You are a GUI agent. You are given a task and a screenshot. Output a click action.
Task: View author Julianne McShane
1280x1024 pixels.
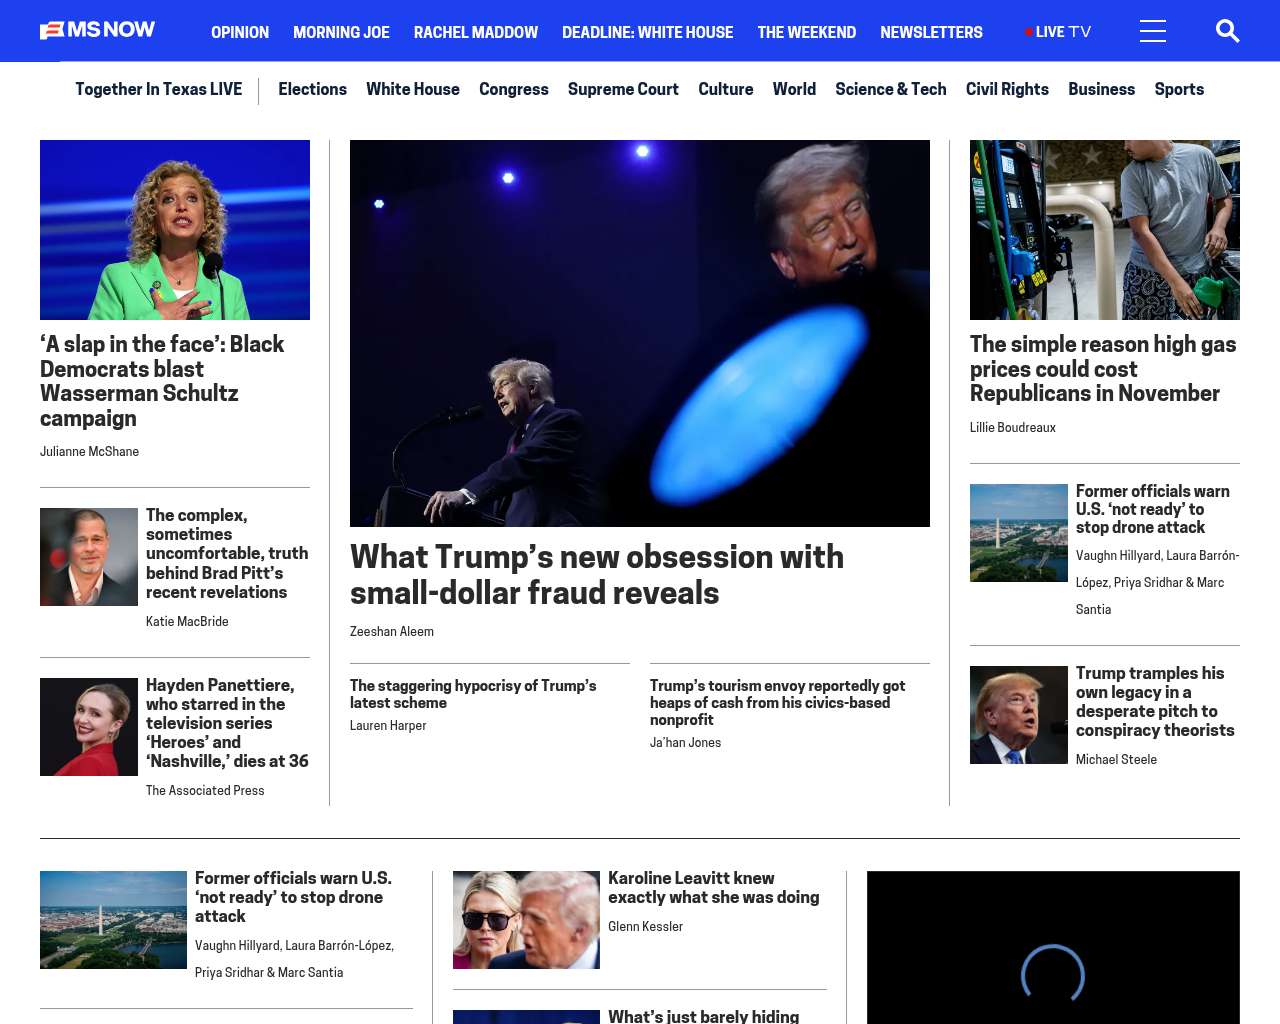89,452
